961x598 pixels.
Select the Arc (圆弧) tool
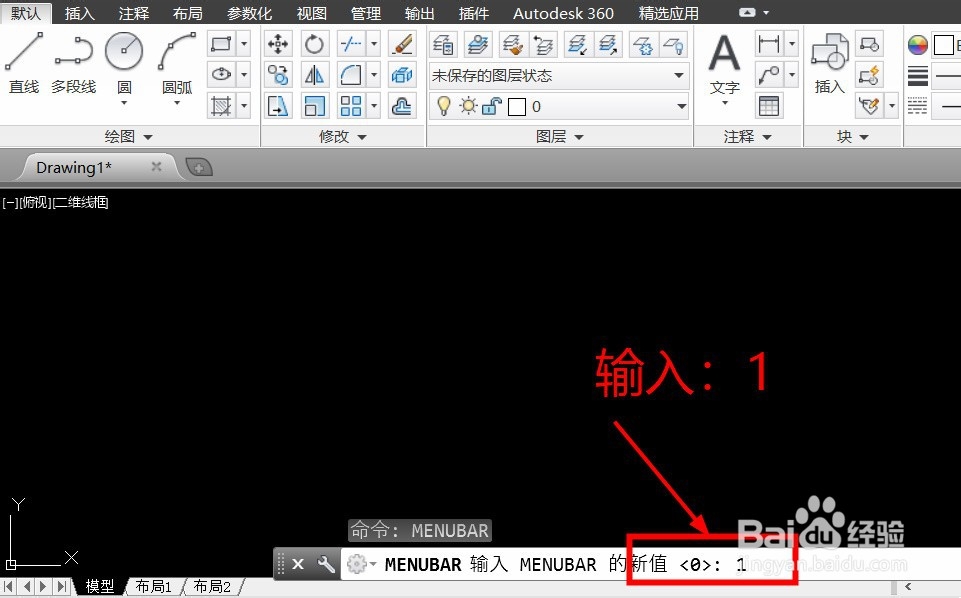pyautogui.click(x=177, y=67)
